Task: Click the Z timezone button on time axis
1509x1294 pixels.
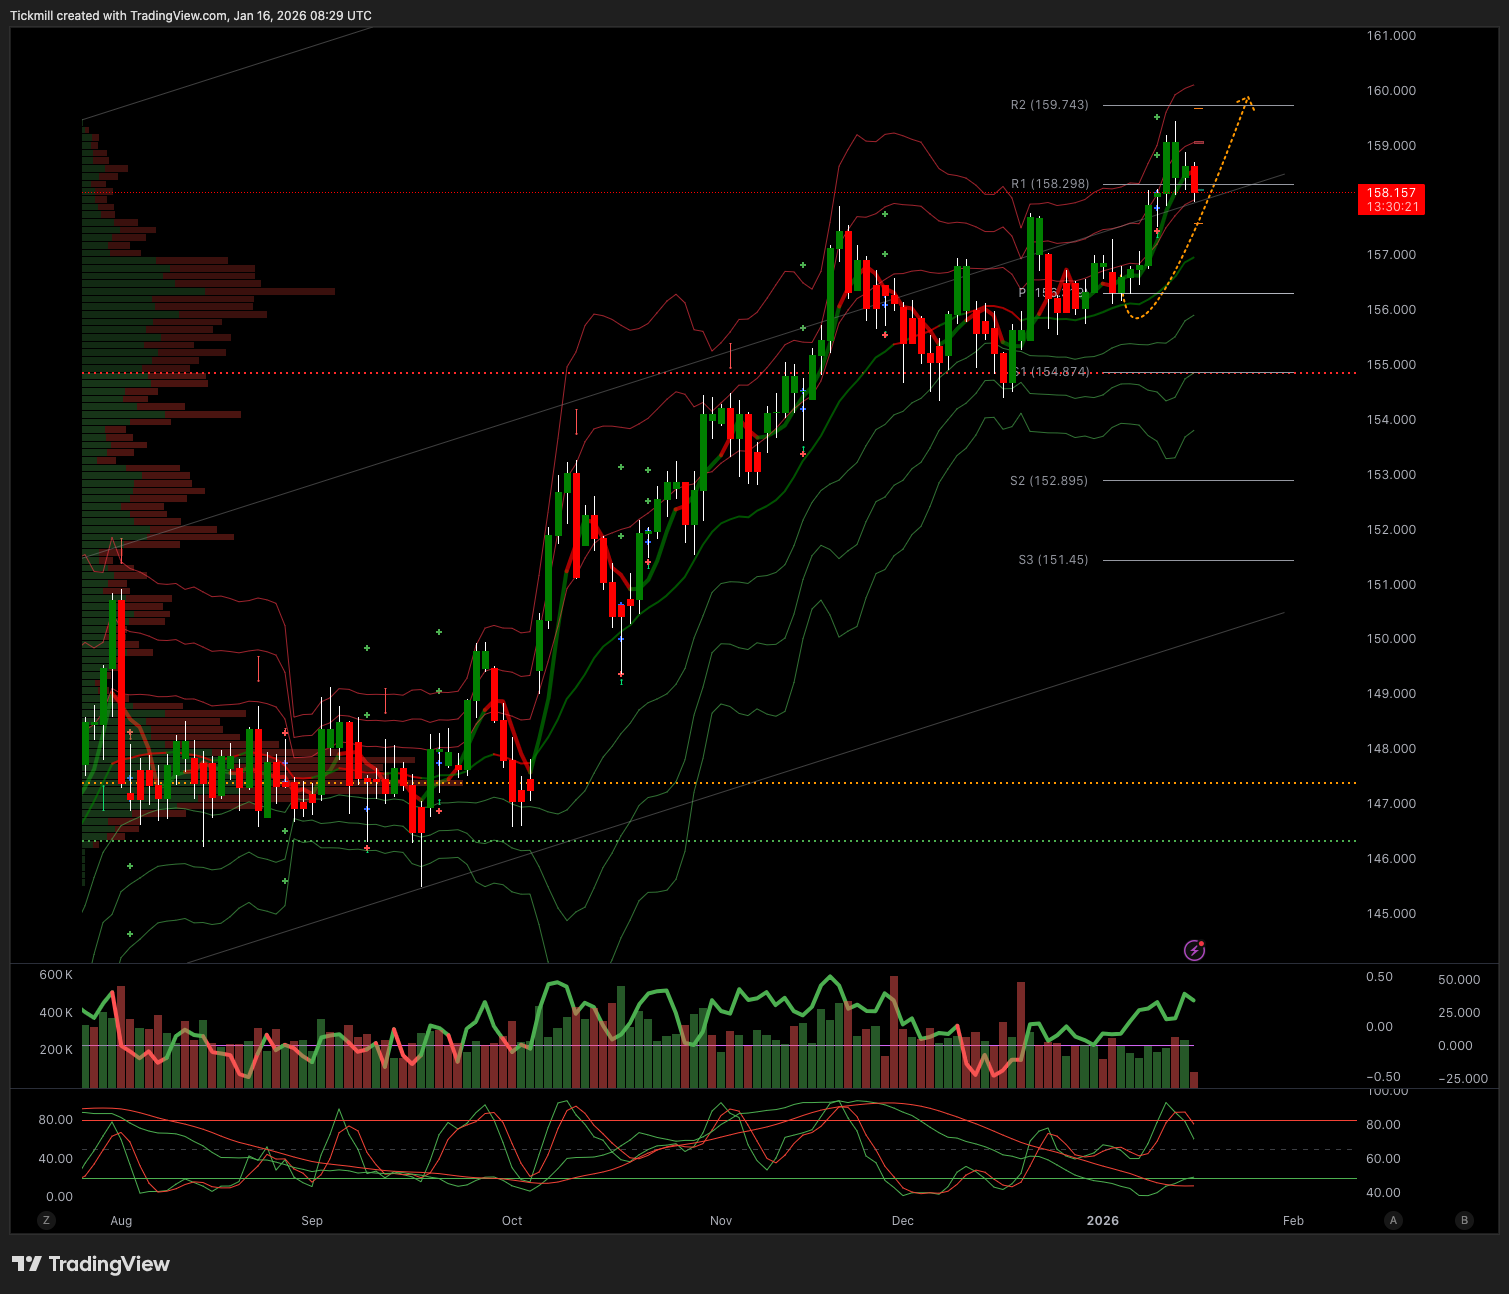Action: coord(45,1220)
